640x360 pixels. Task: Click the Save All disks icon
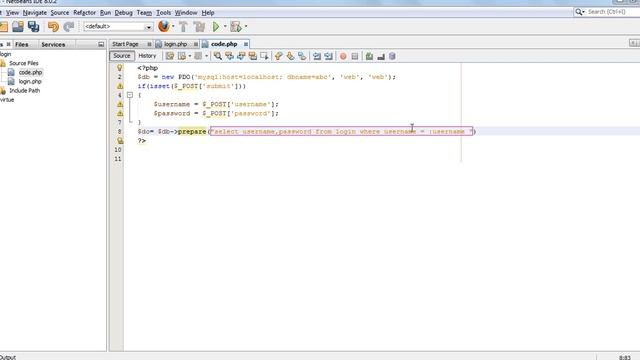point(33,27)
